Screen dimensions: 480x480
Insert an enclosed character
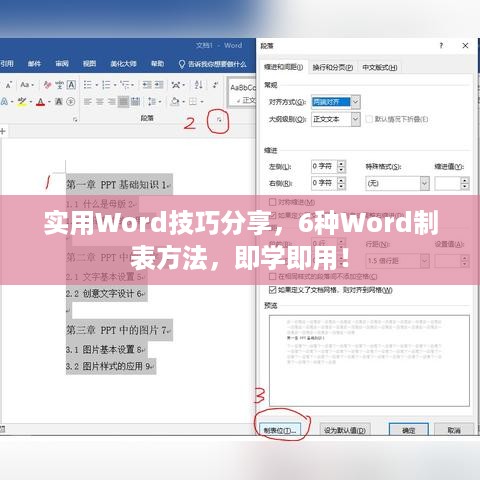tap(70, 101)
